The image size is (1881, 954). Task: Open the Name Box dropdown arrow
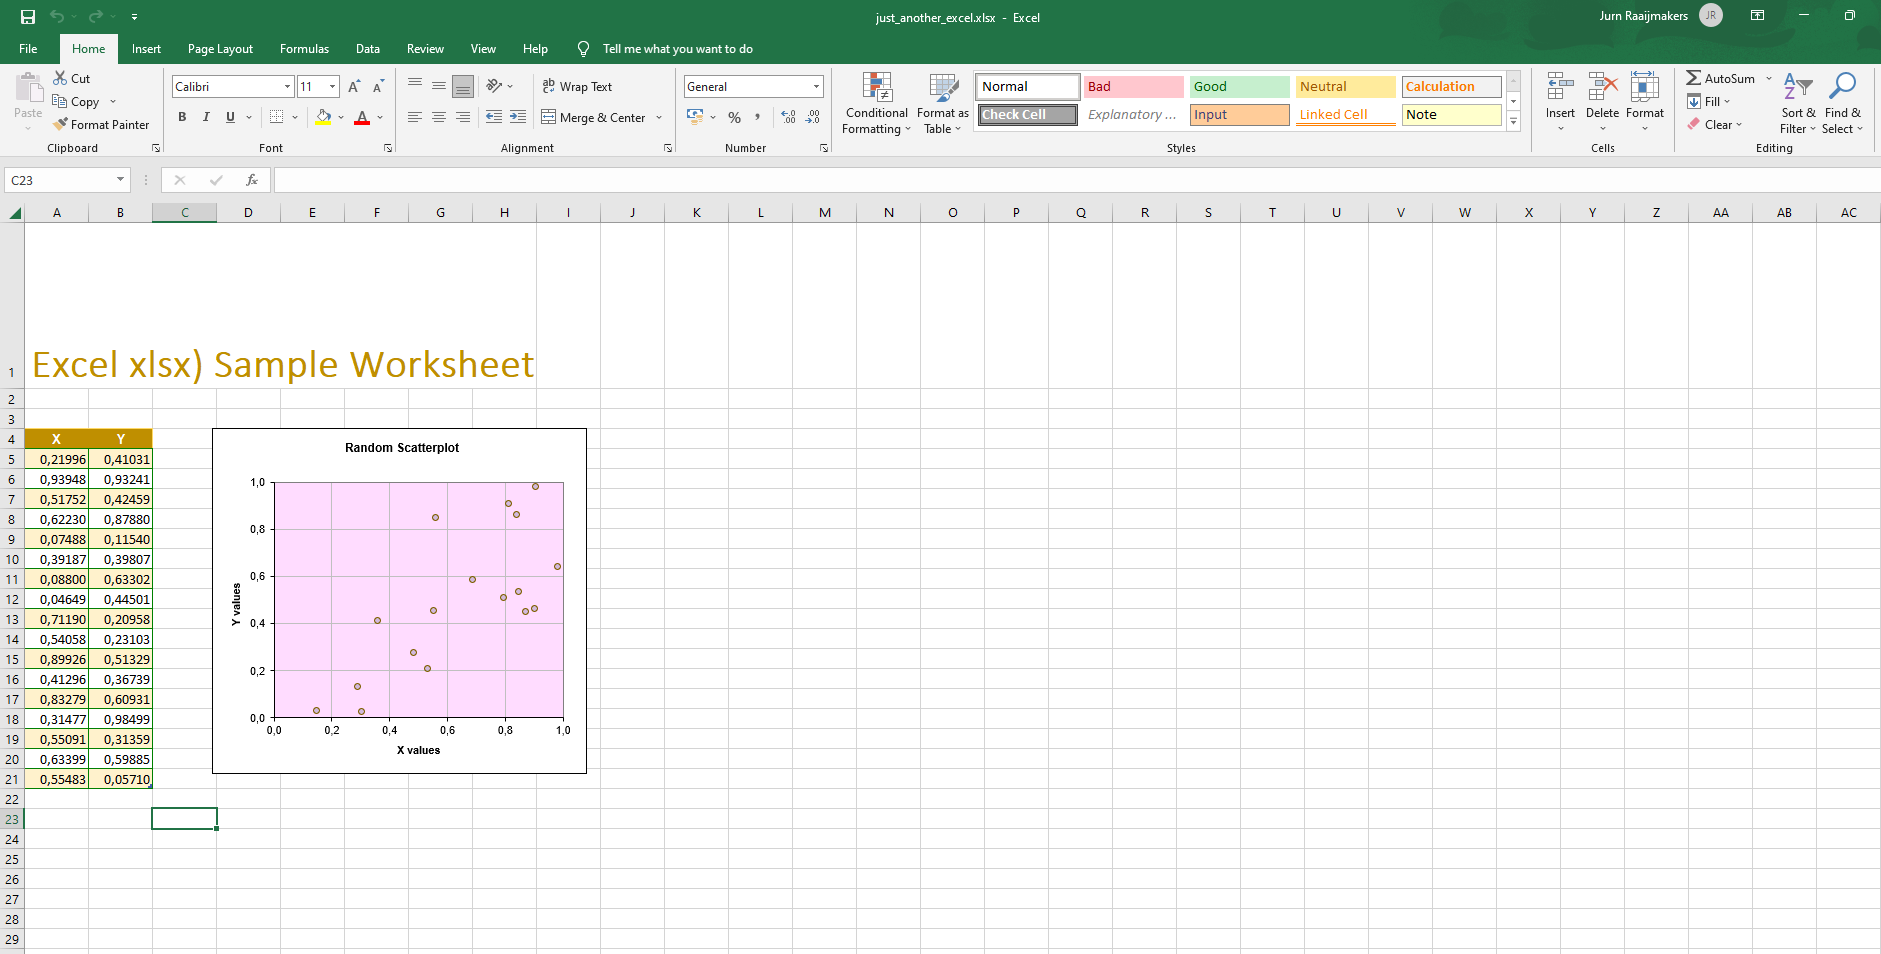tap(120, 180)
